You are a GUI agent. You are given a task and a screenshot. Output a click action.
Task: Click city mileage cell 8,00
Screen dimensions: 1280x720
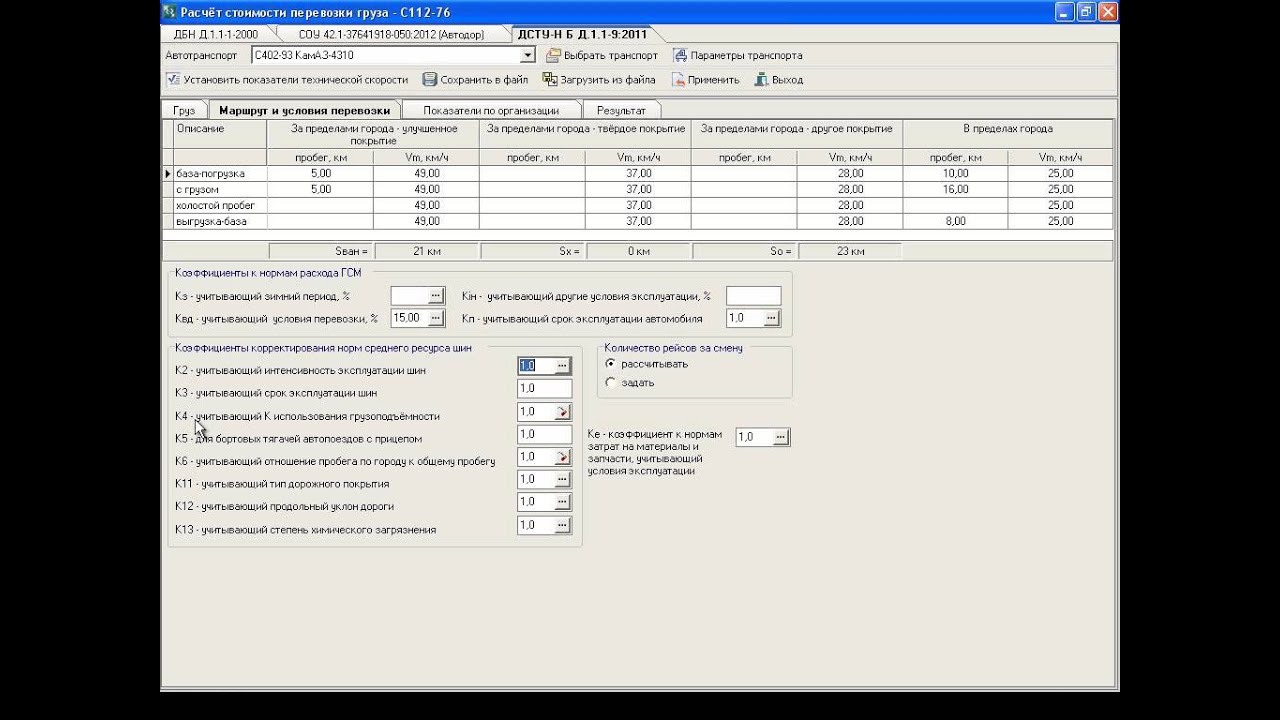955,221
